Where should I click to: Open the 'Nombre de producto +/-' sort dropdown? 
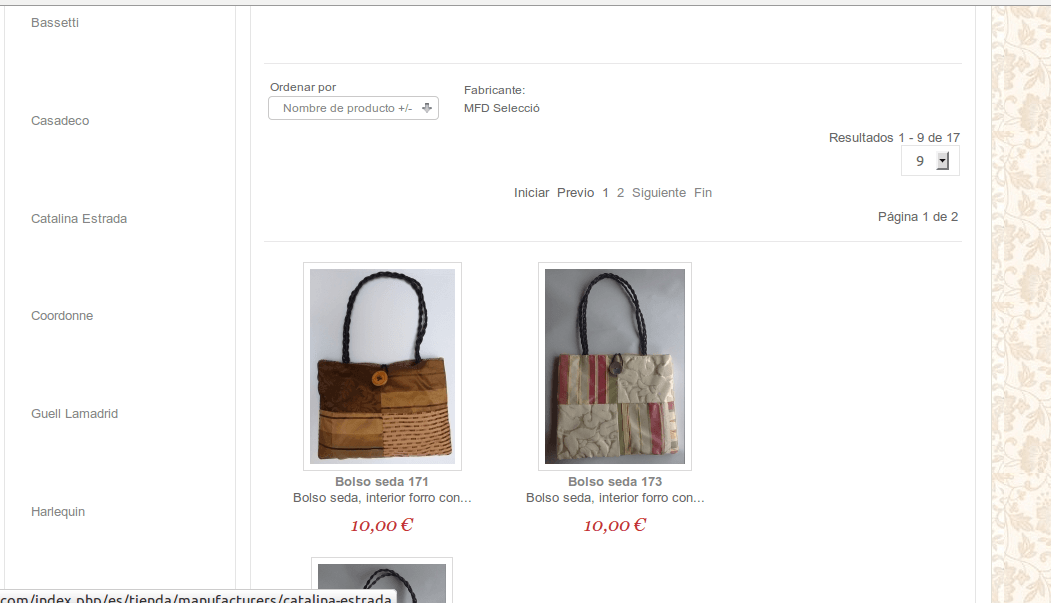[353, 108]
